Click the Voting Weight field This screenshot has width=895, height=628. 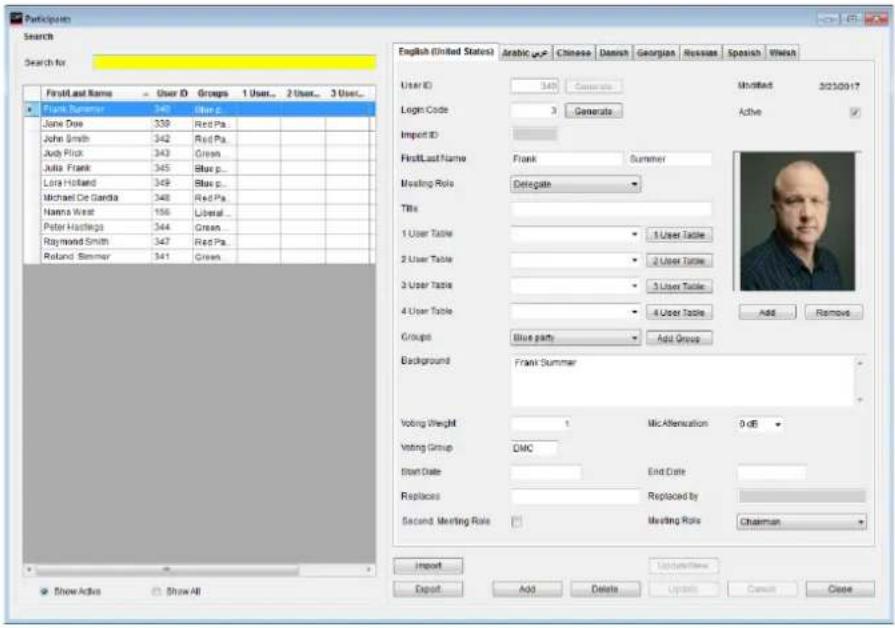(x=541, y=424)
